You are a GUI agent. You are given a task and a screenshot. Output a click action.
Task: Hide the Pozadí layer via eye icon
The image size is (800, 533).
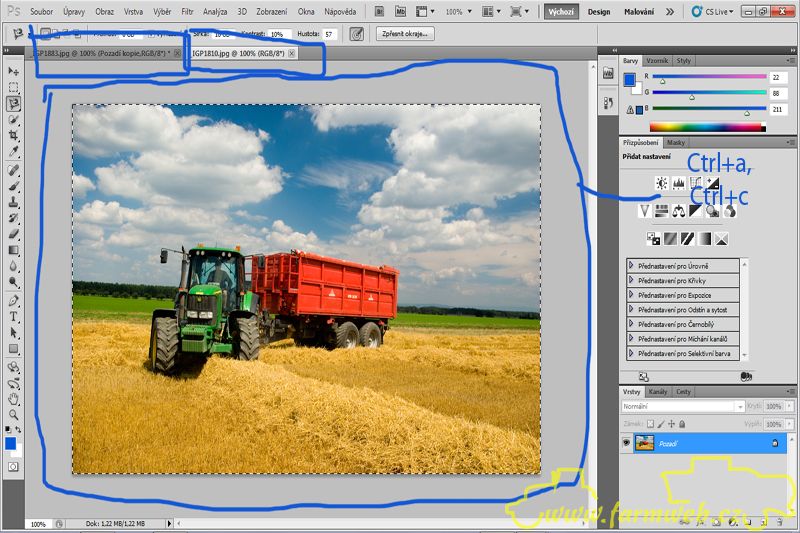(x=627, y=442)
